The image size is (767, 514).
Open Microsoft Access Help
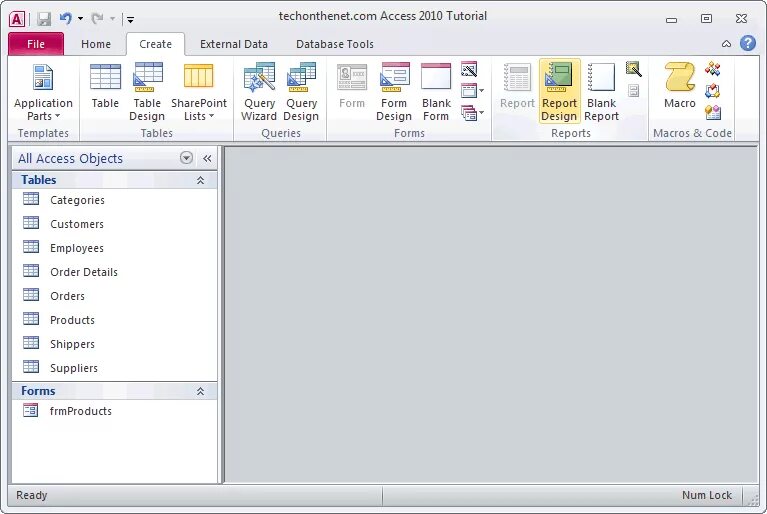click(747, 44)
